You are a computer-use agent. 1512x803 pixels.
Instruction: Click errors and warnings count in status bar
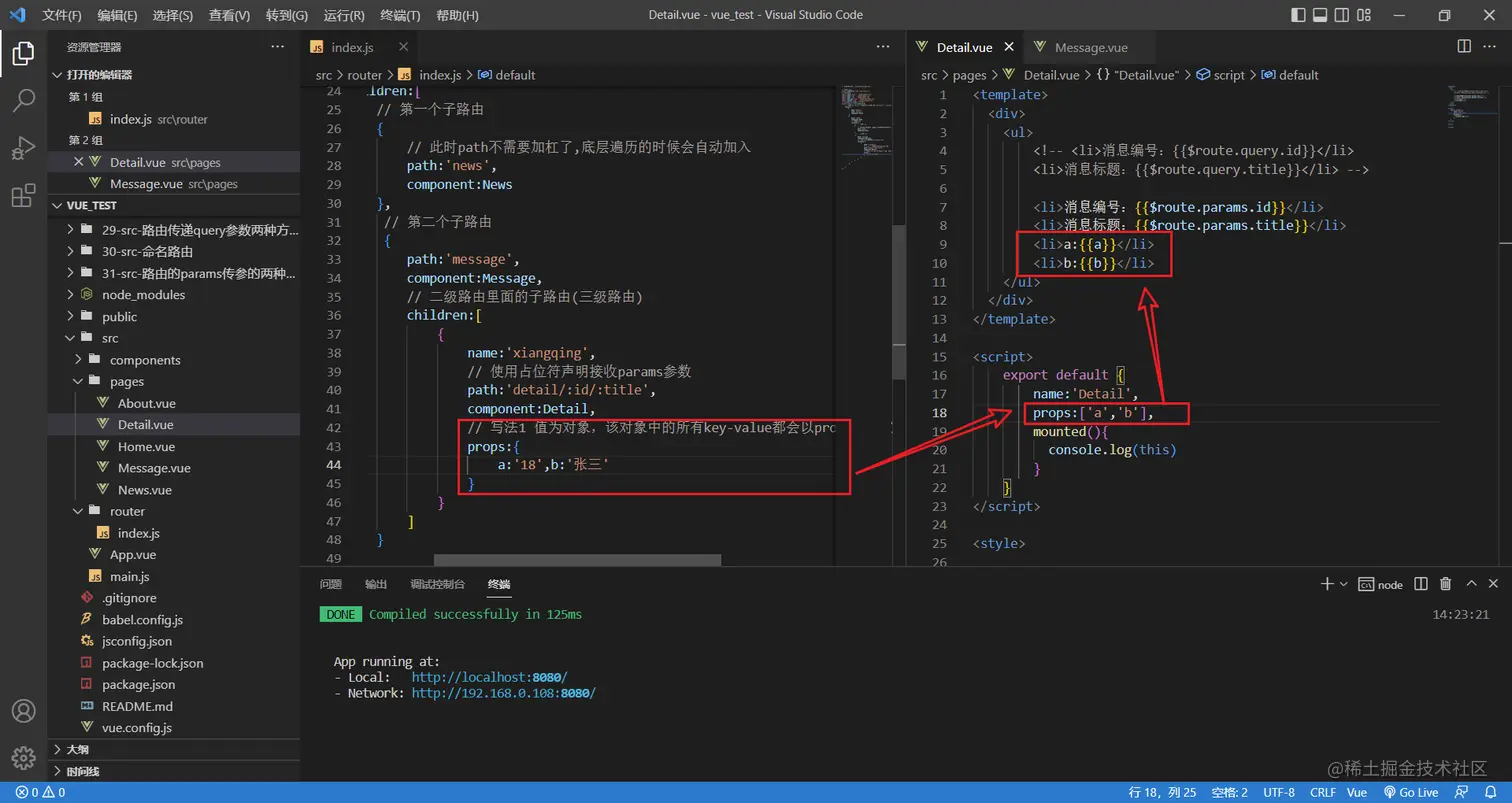pos(40,792)
